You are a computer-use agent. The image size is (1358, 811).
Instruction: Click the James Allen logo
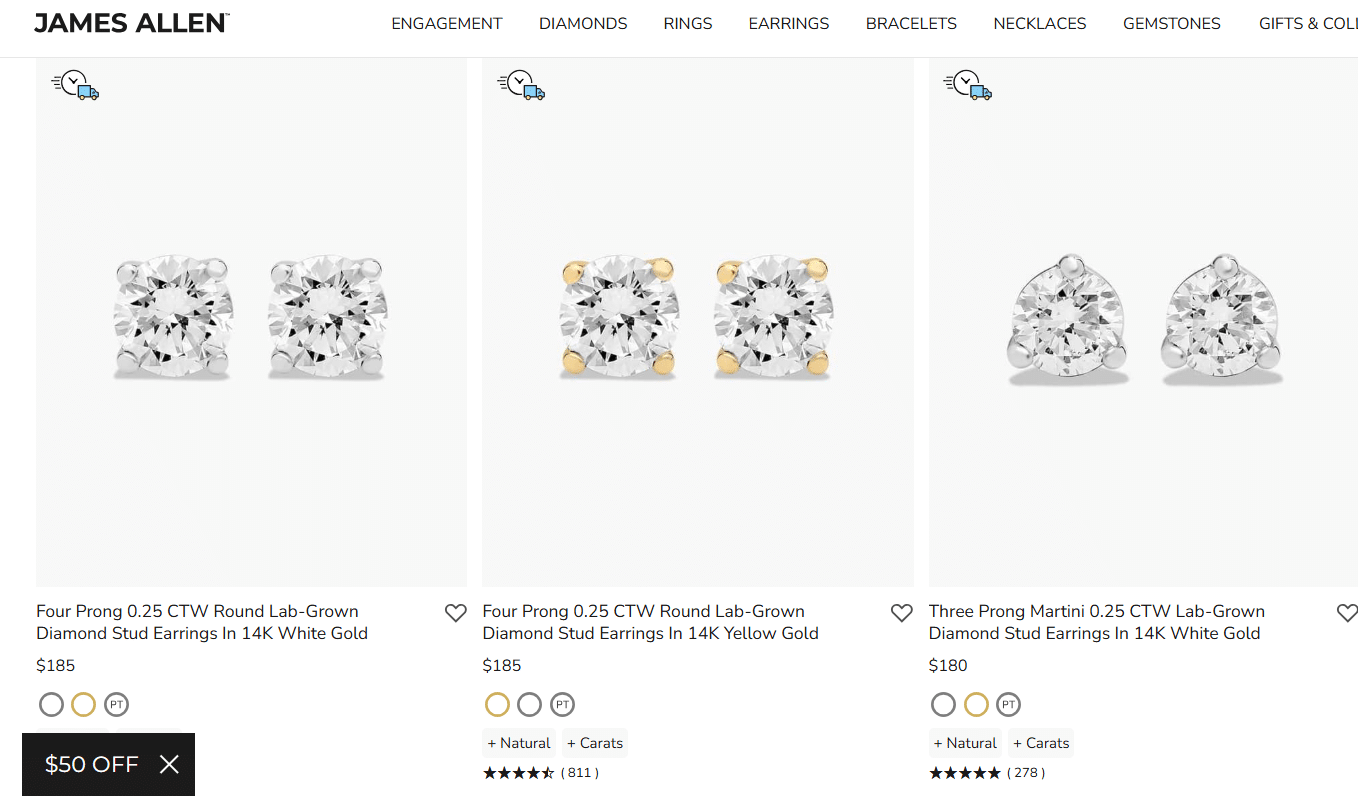(132, 23)
